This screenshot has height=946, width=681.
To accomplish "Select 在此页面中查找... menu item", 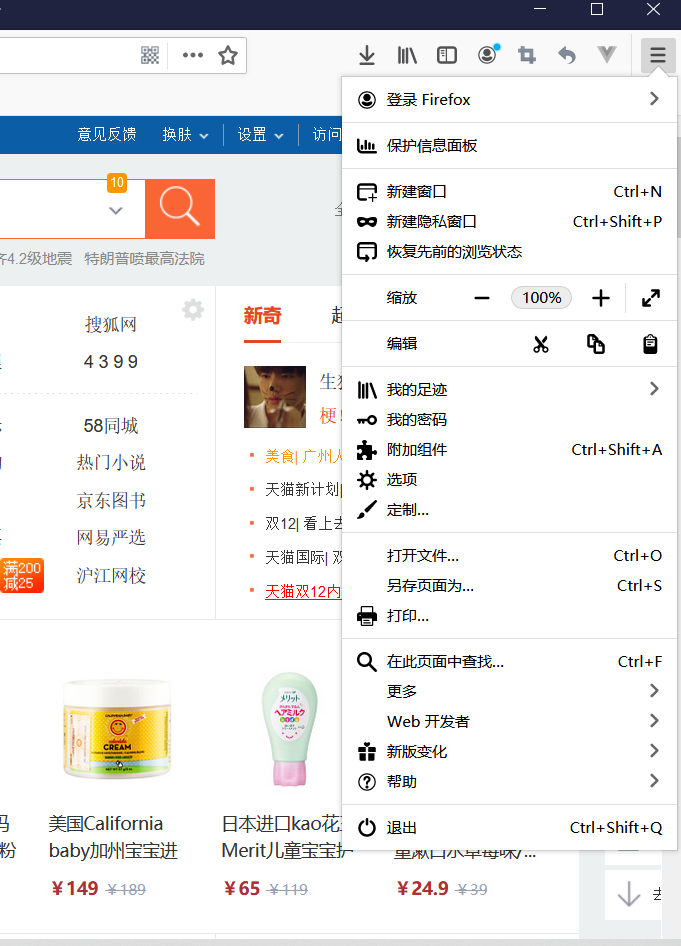I will point(509,662).
